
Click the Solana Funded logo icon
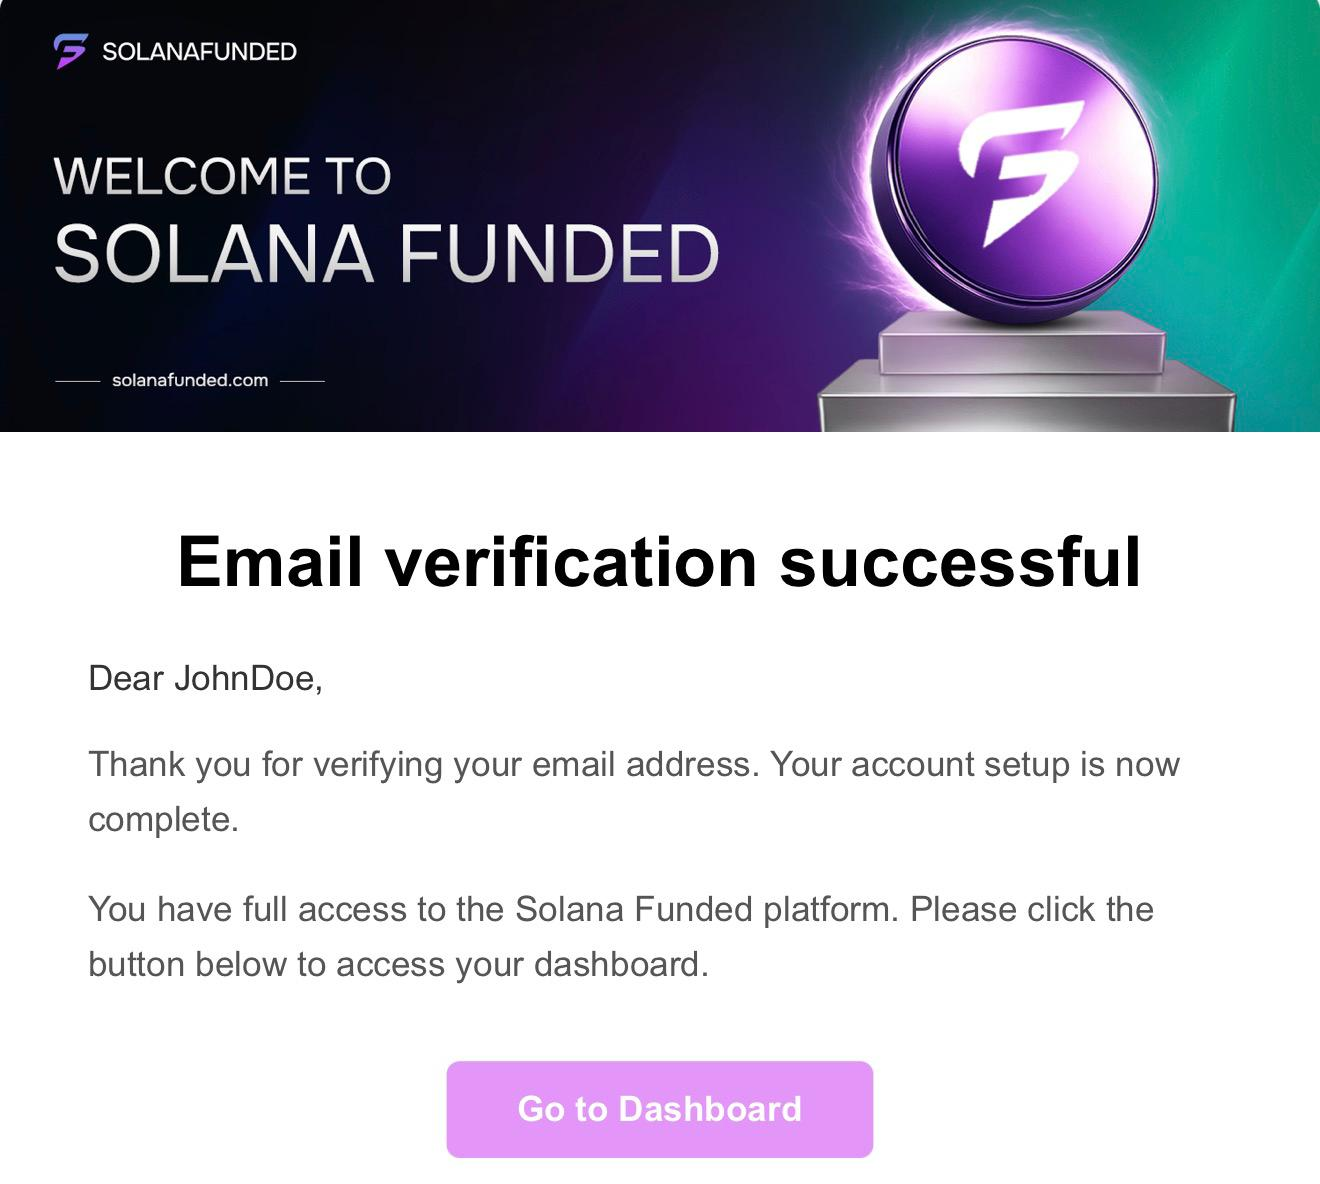(x=71, y=51)
